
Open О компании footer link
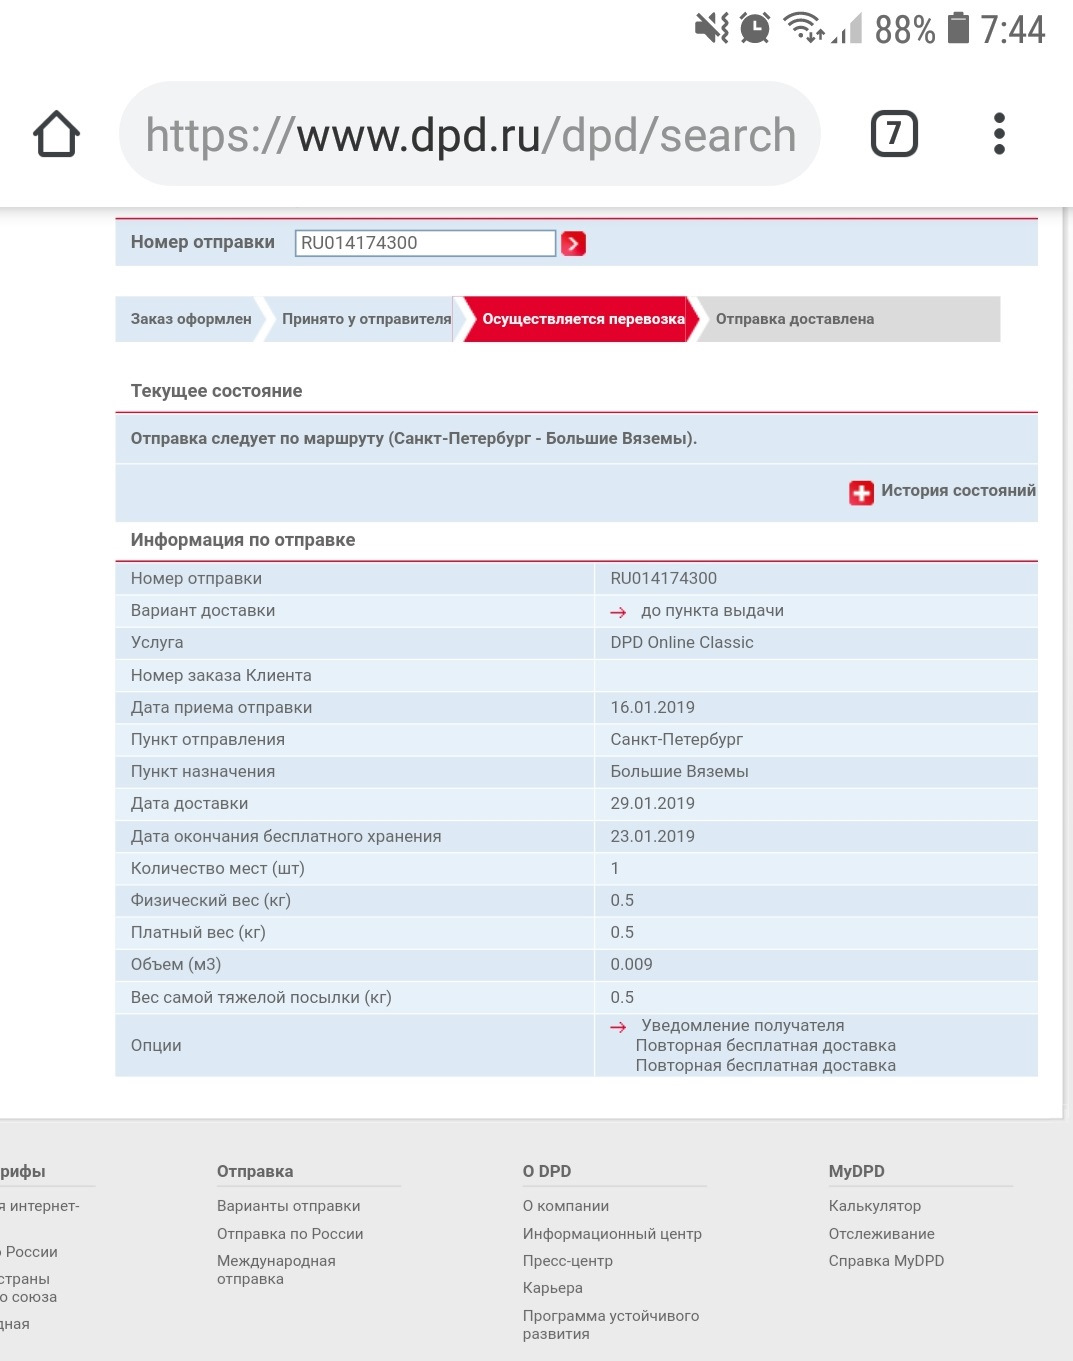(566, 1206)
